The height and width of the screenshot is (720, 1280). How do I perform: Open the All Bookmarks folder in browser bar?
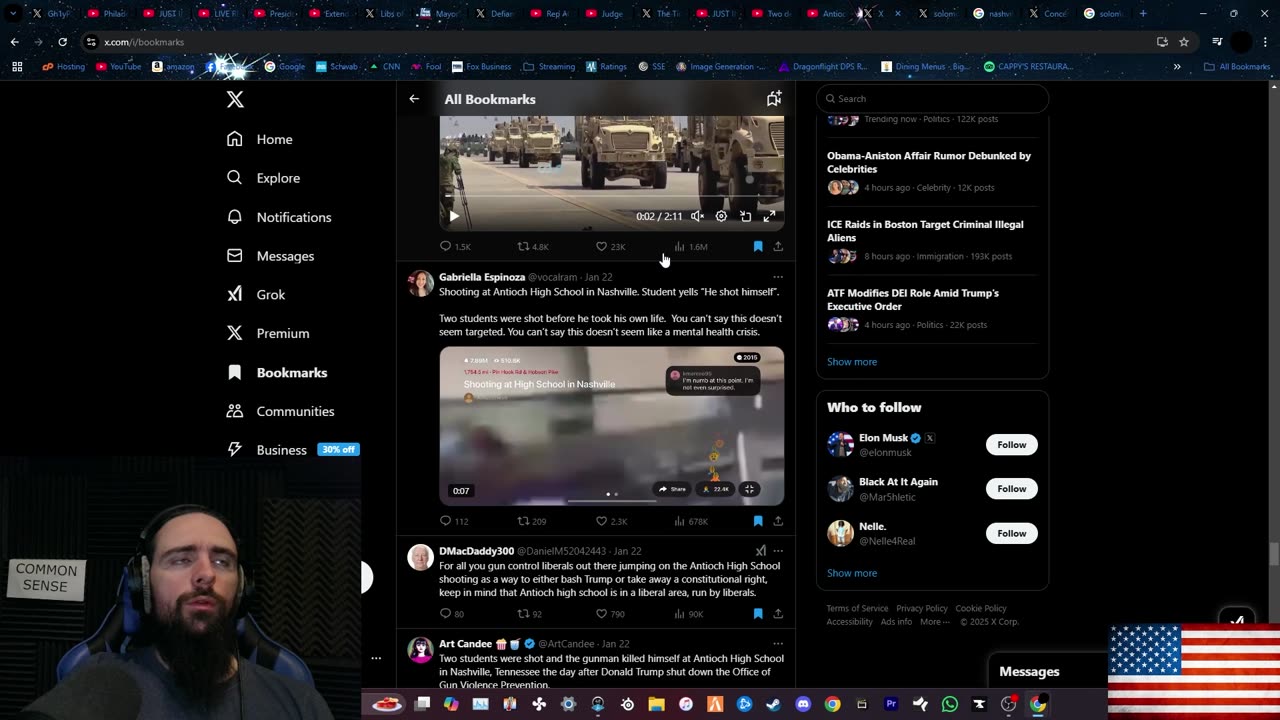[1237, 67]
